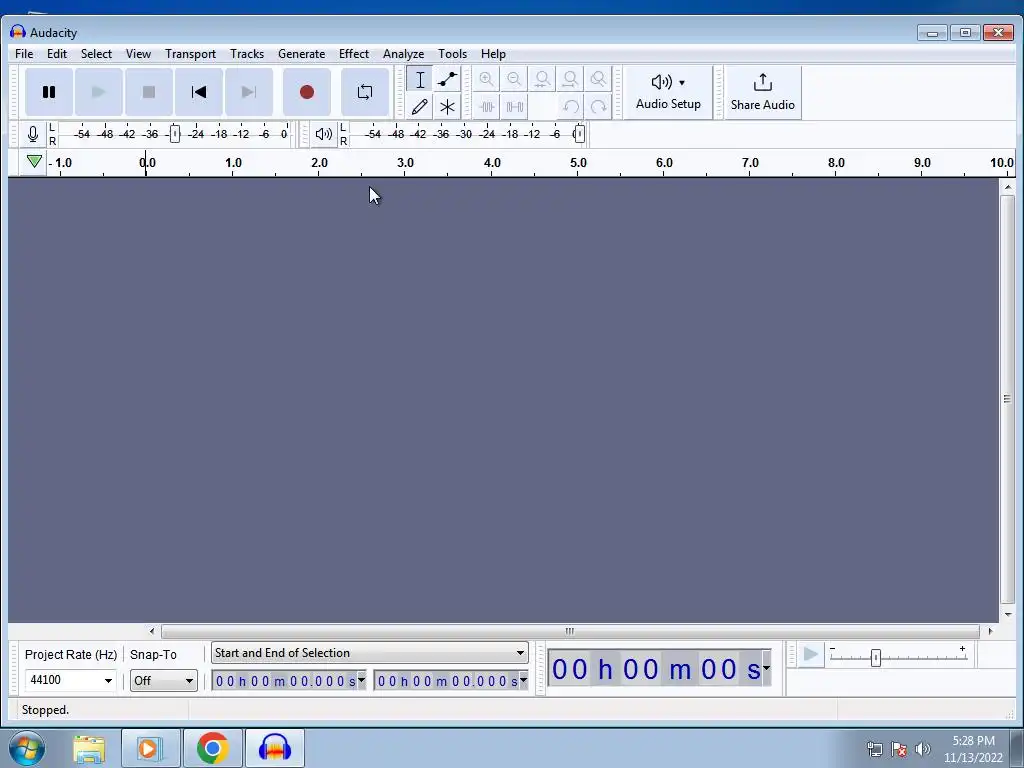The height and width of the screenshot is (768, 1024).
Task: Open the Generate menu
Action: 301,54
